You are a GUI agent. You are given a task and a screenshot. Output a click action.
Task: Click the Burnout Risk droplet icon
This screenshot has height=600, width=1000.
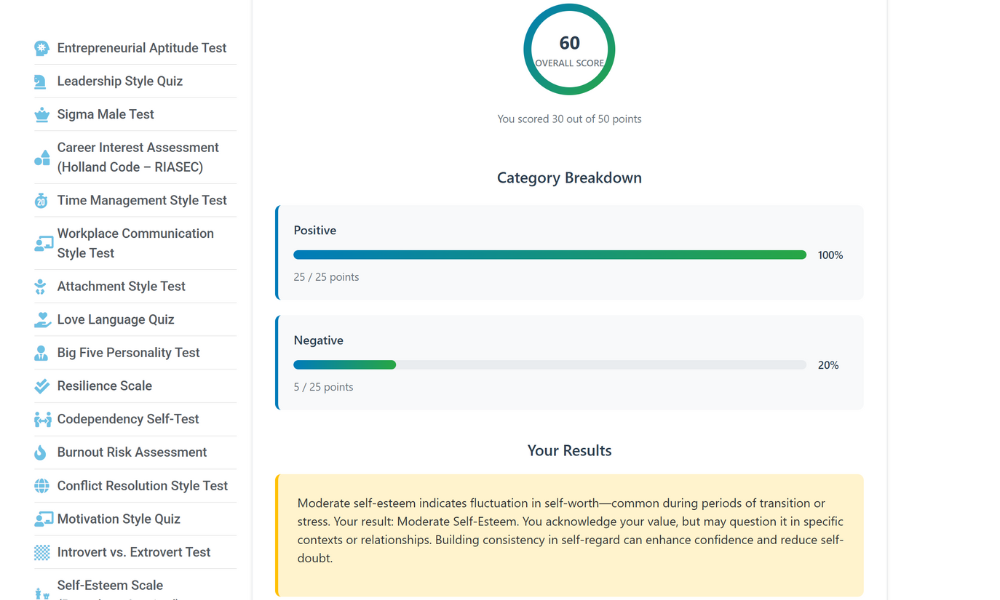click(41, 452)
